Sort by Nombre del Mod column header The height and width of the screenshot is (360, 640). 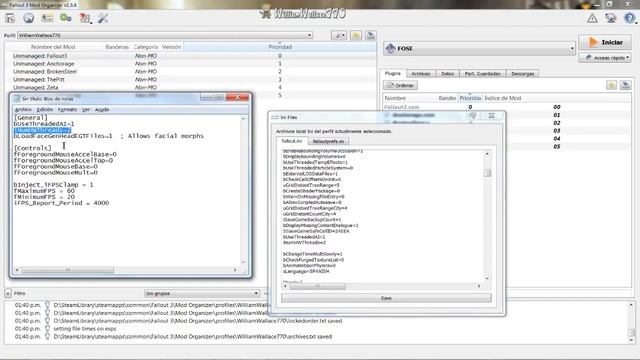click(53, 47)
